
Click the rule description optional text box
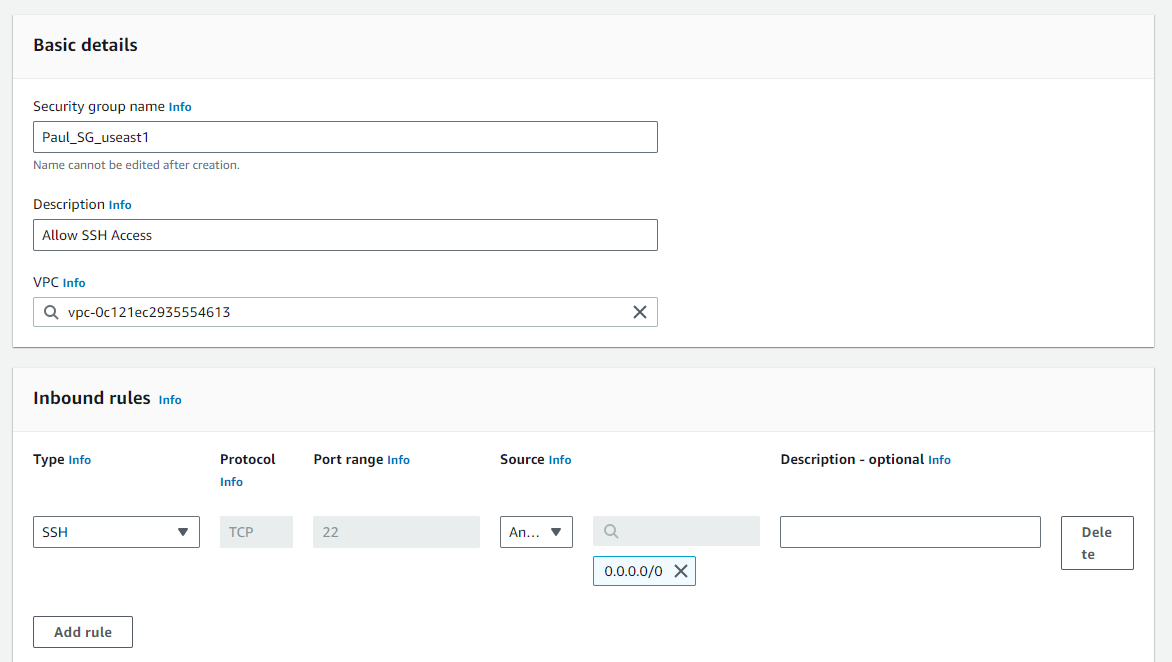coord(910,532)
